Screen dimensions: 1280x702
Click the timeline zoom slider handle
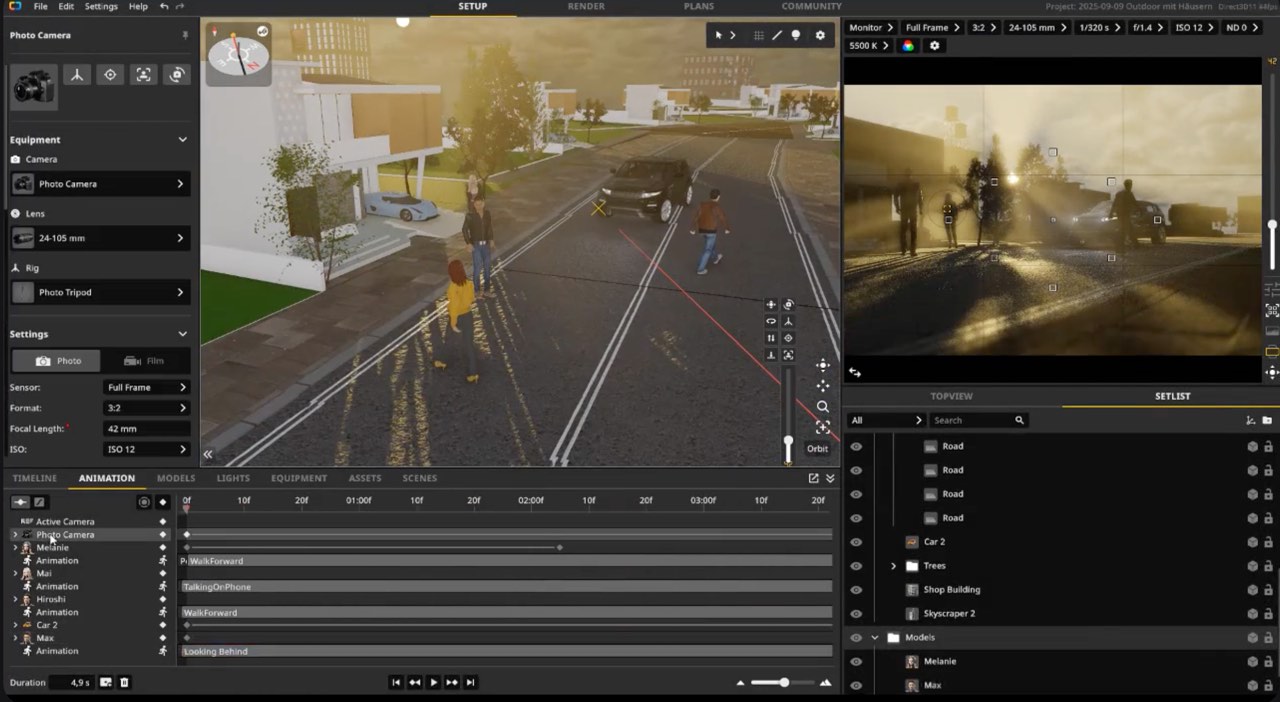(x=784, y=682)
